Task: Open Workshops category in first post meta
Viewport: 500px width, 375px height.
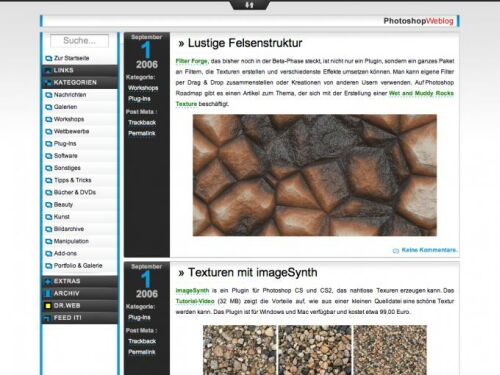Action: [143, 88]
